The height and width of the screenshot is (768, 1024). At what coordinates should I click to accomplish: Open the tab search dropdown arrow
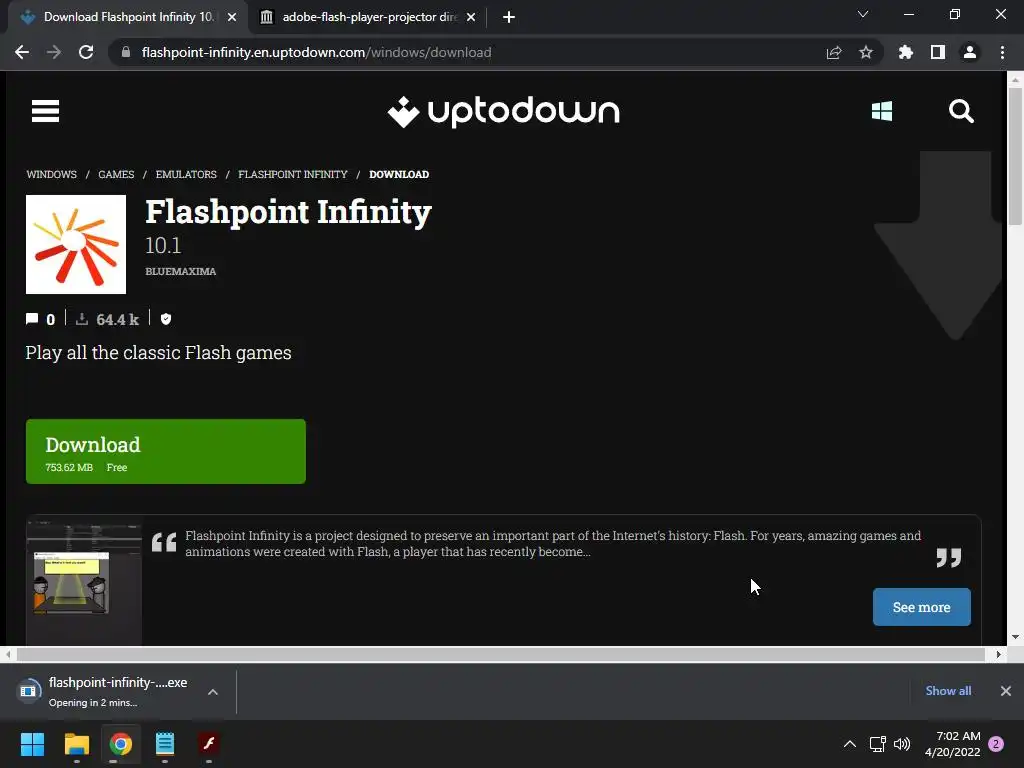[x=863, y=14]
